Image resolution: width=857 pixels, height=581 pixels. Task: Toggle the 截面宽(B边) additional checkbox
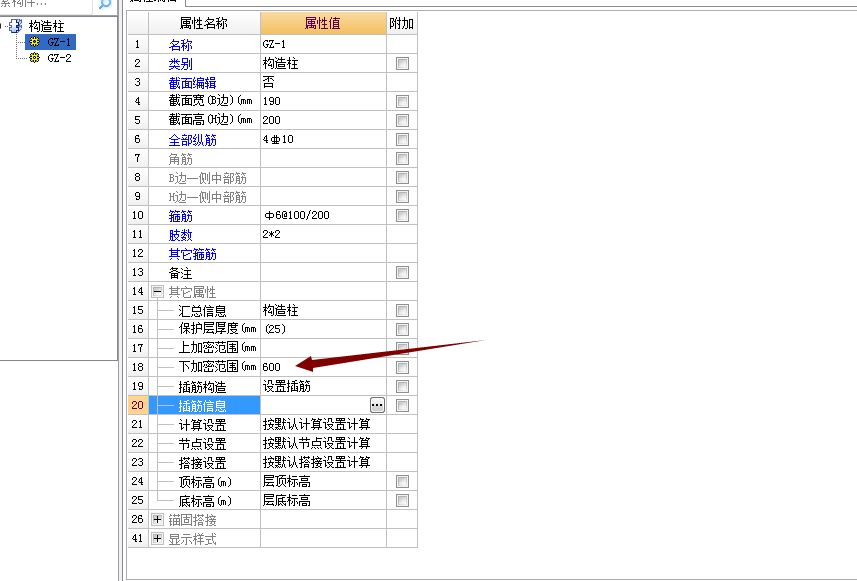click(x=402, y=101)
